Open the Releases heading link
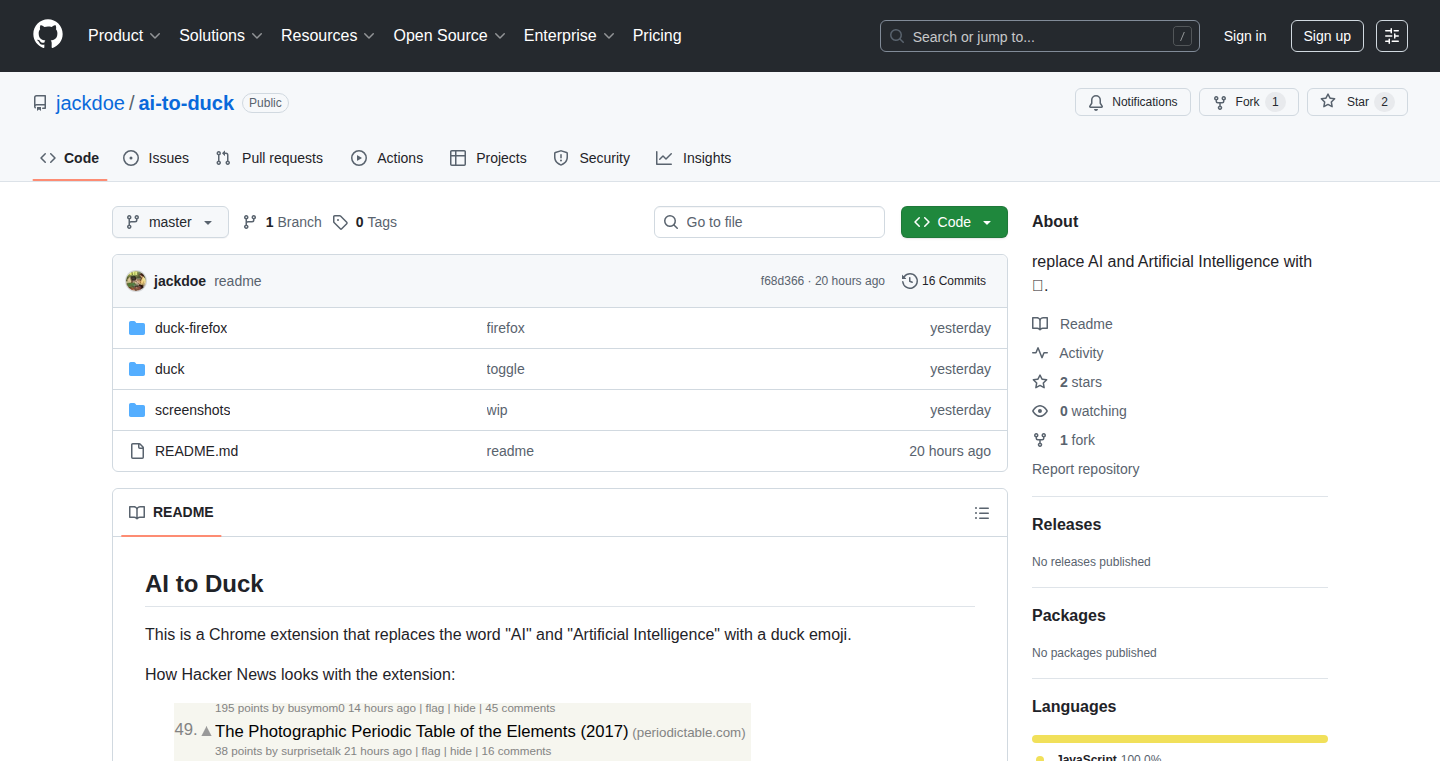The width and height of the screenshot is (1440, 761). tap(1066, 524)
